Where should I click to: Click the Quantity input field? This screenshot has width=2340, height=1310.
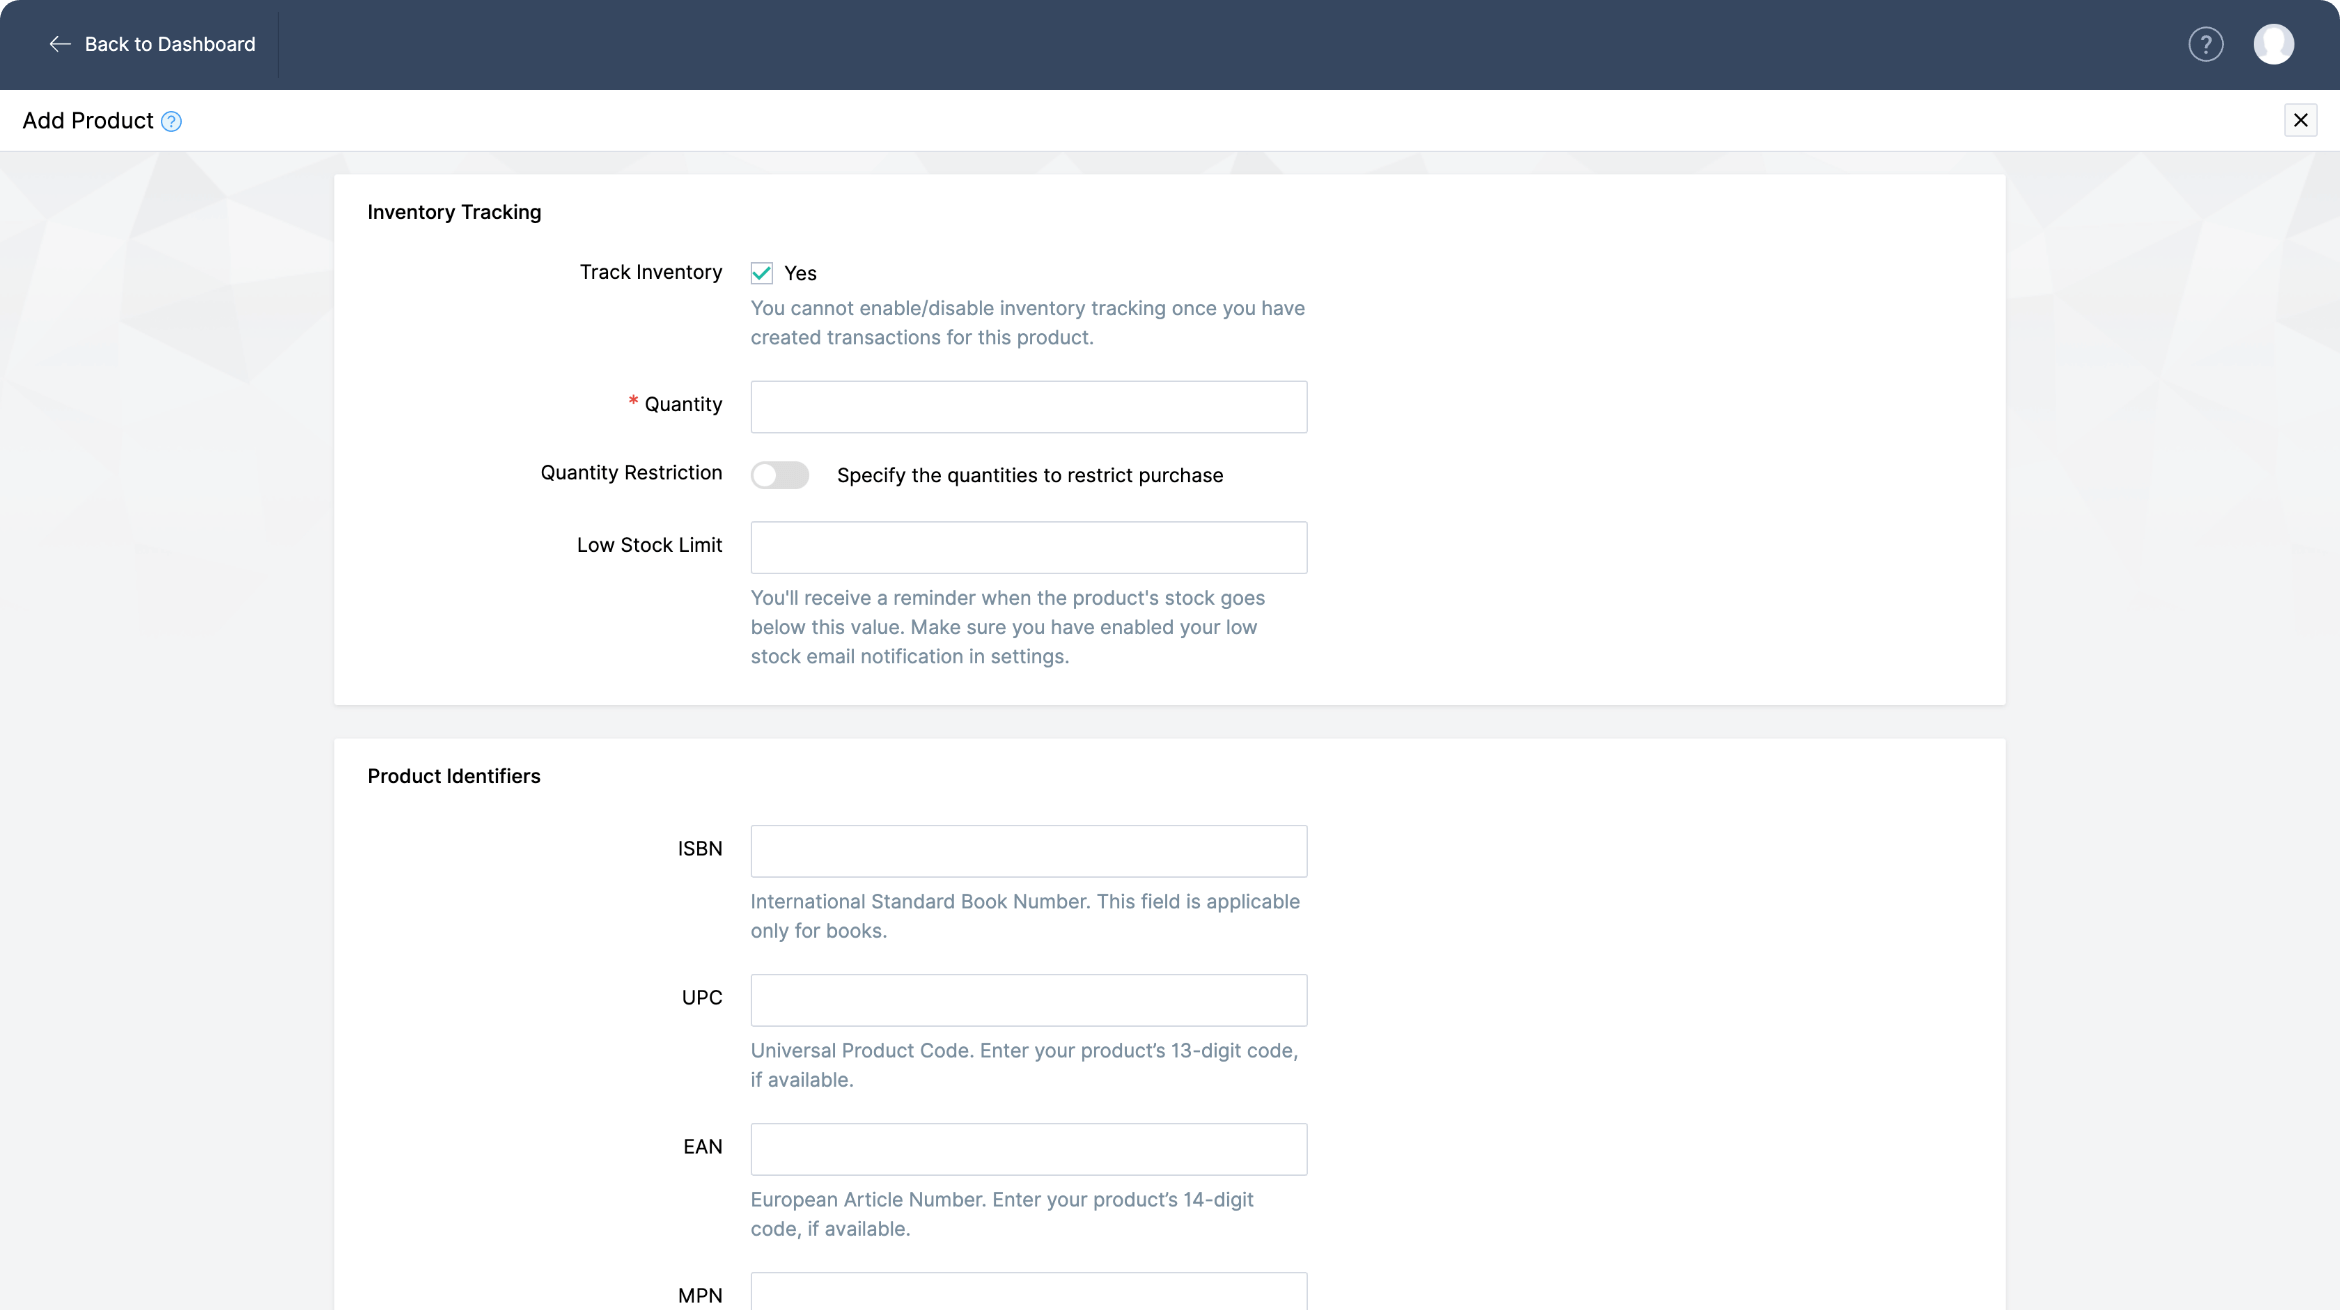tap(1028, 407)
